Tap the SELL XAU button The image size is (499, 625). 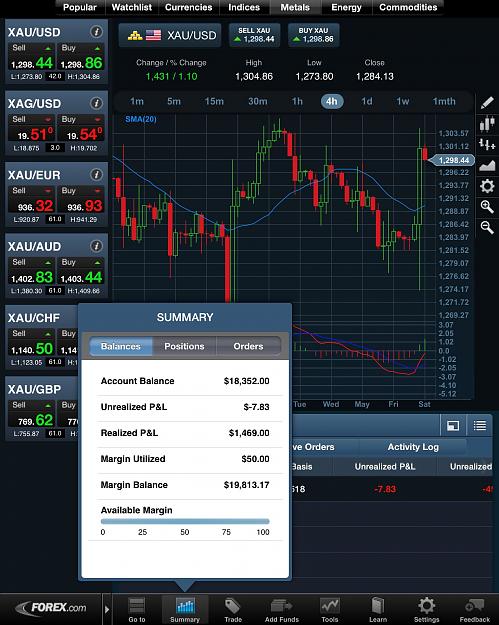pyautogui.click(x=254, y=35)
